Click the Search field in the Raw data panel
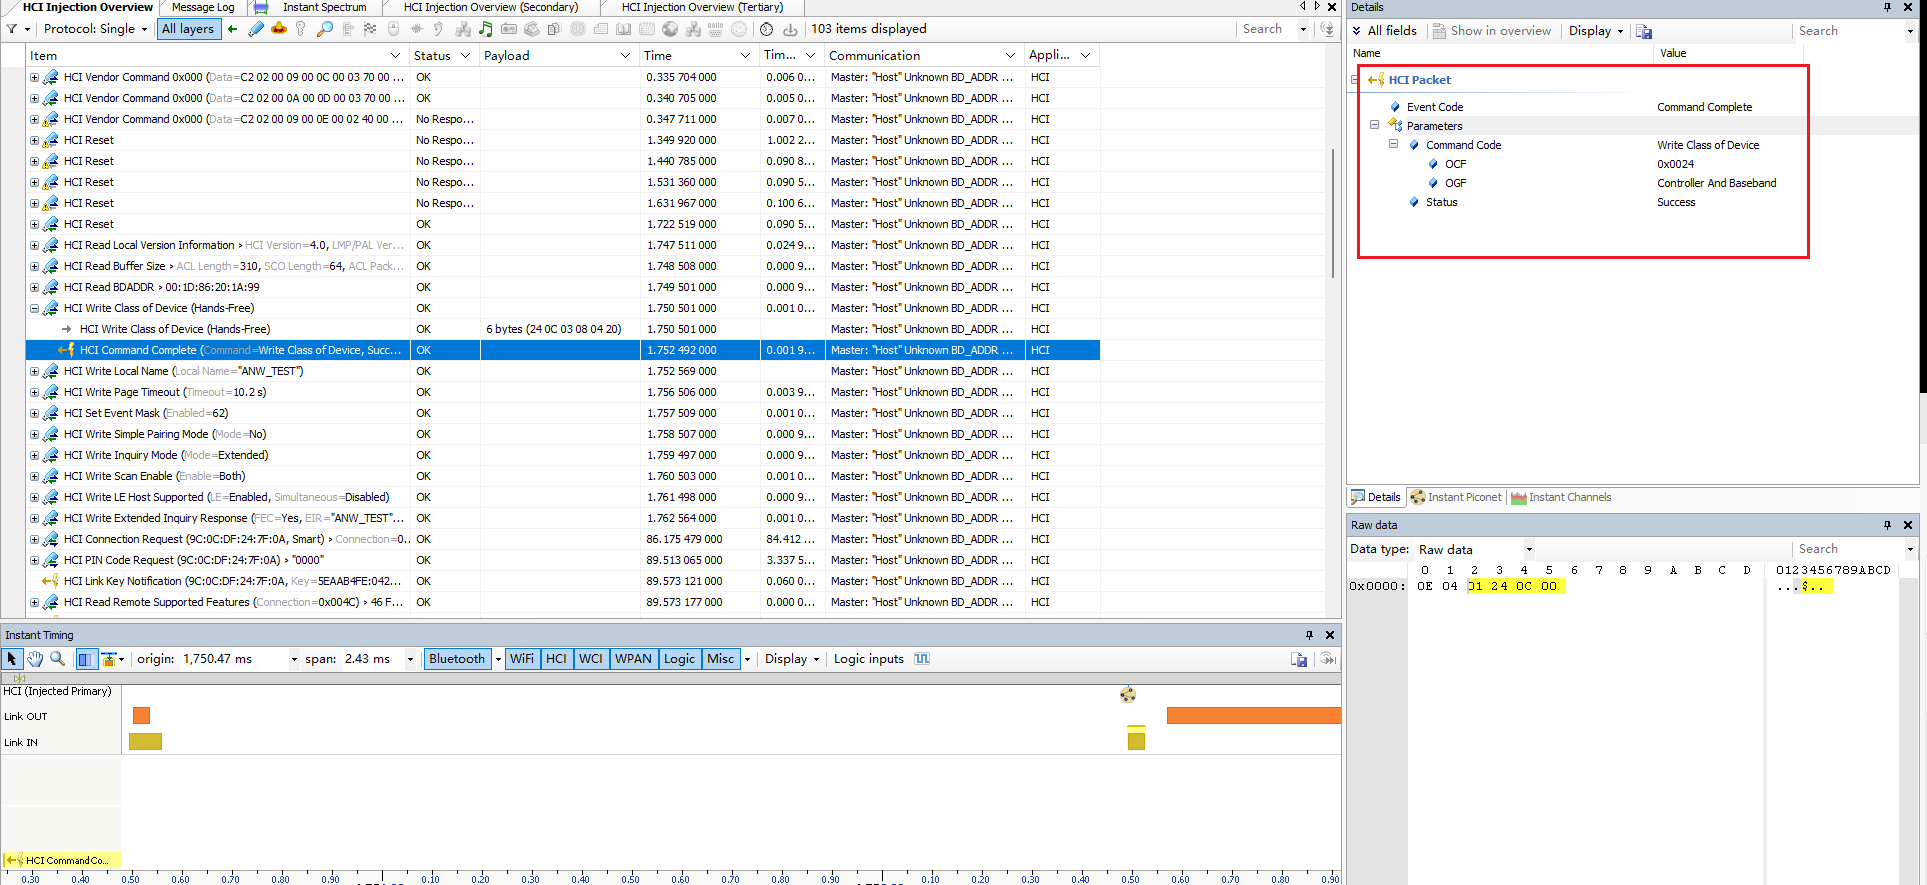Viewport: 1927px width, 885px height. (x=1849, y=549)
